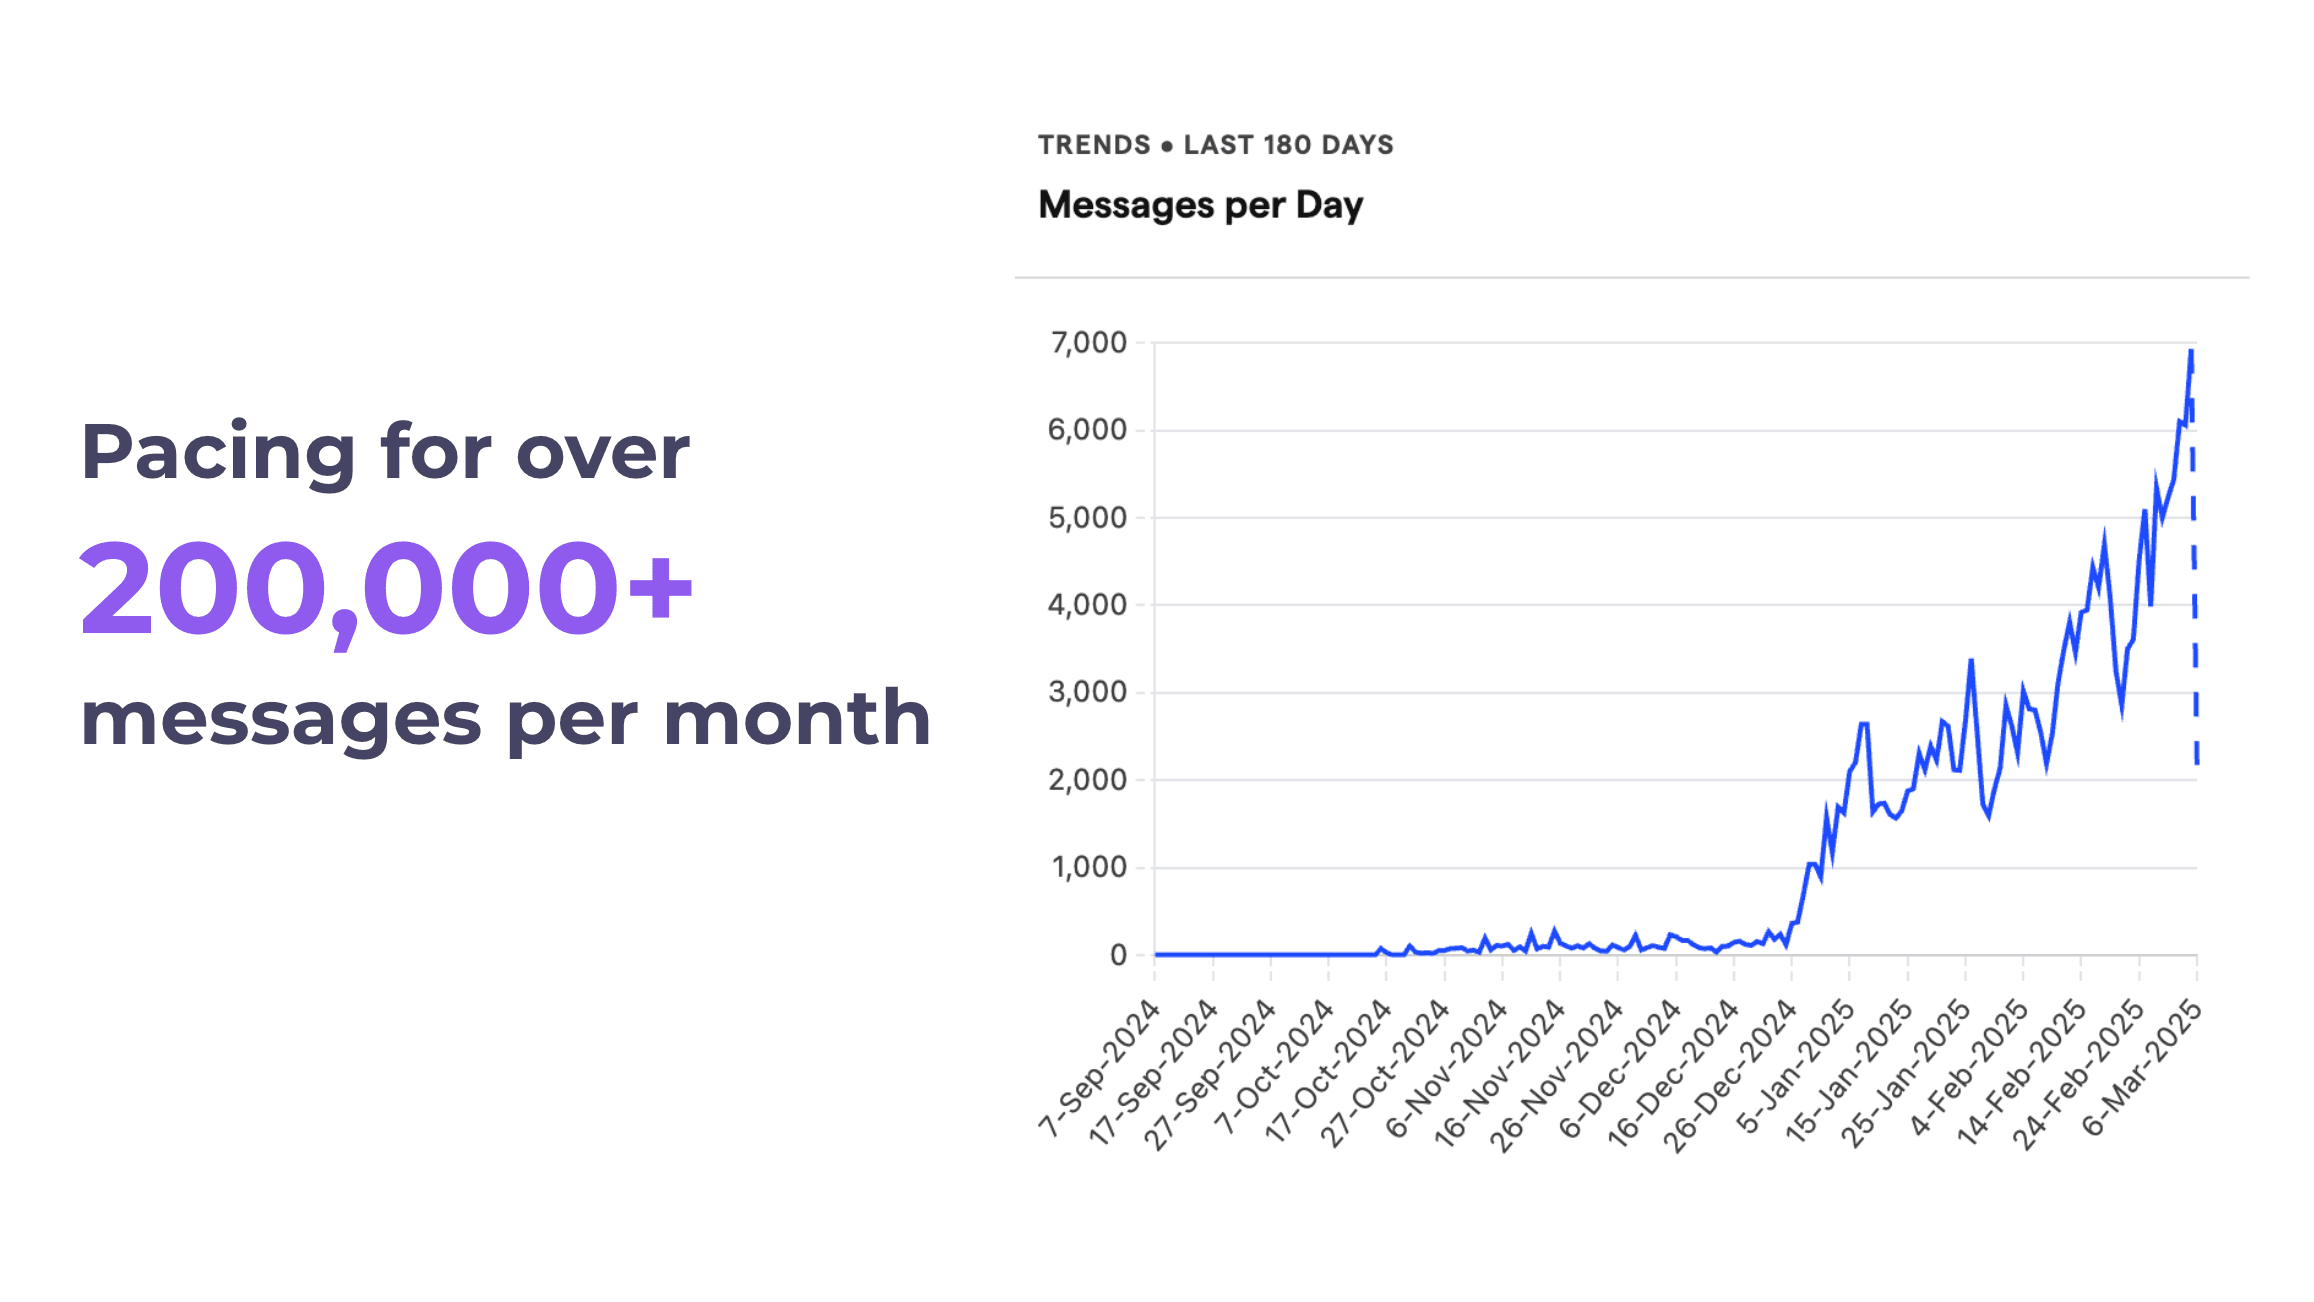Image resolution: width=2314 pixels, height=1302 pixels.
Task: Click the 3,000 y-axis label
Action: pos(1087,692)
